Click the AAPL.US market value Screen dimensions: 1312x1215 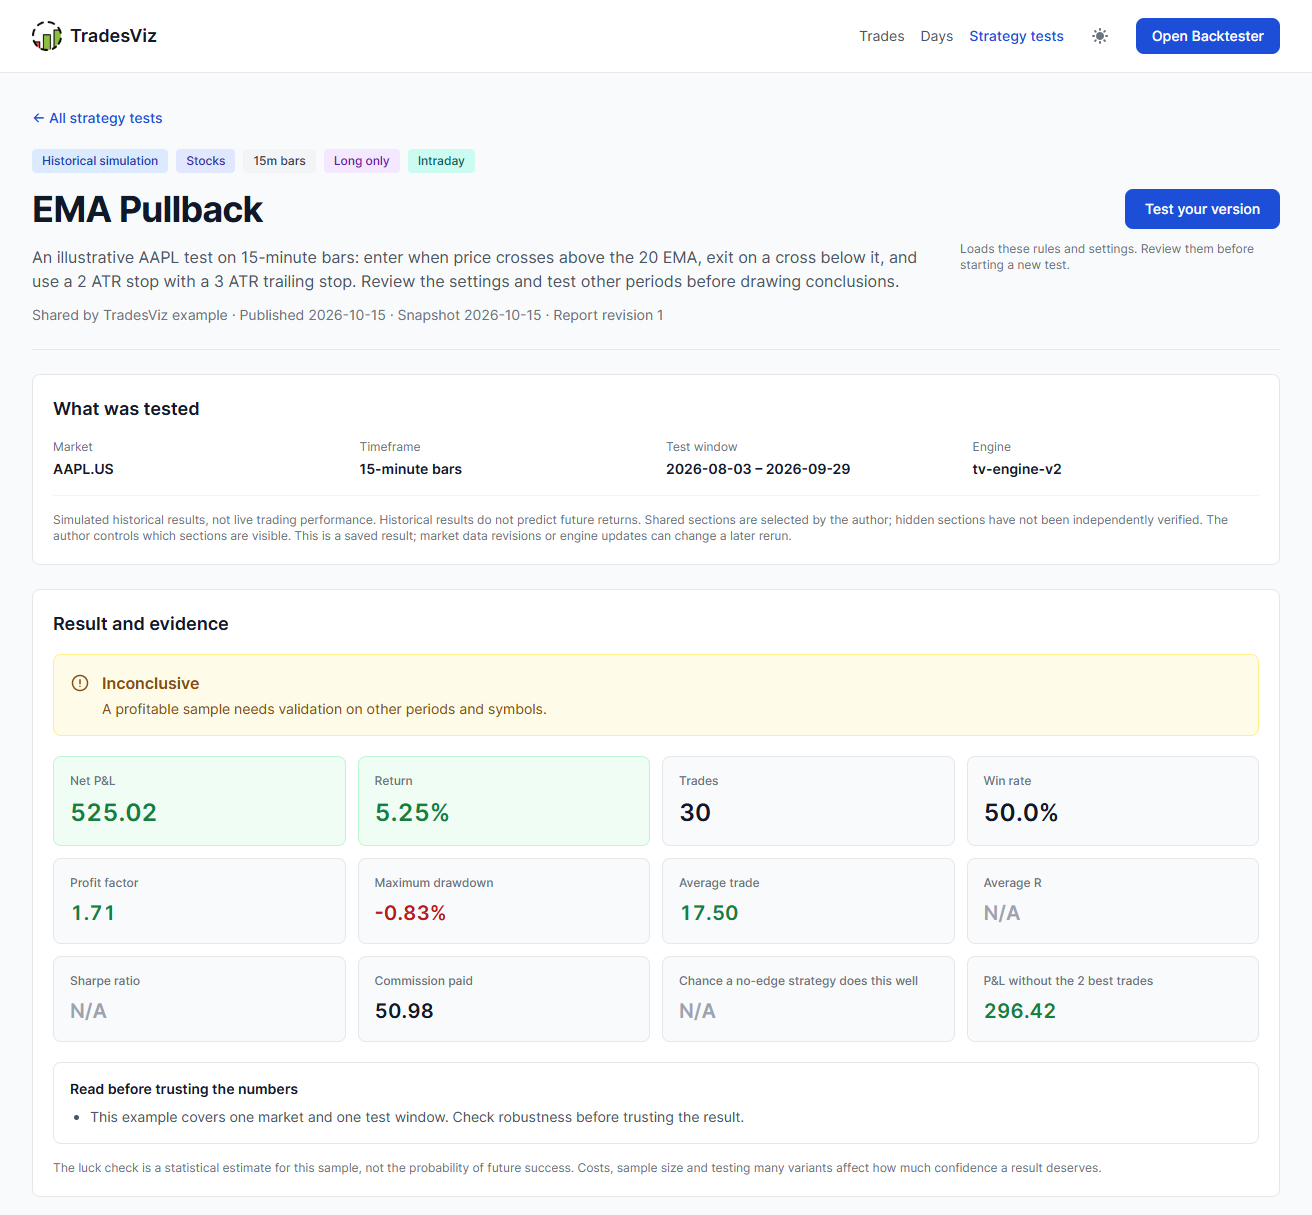tap(83, 469)
